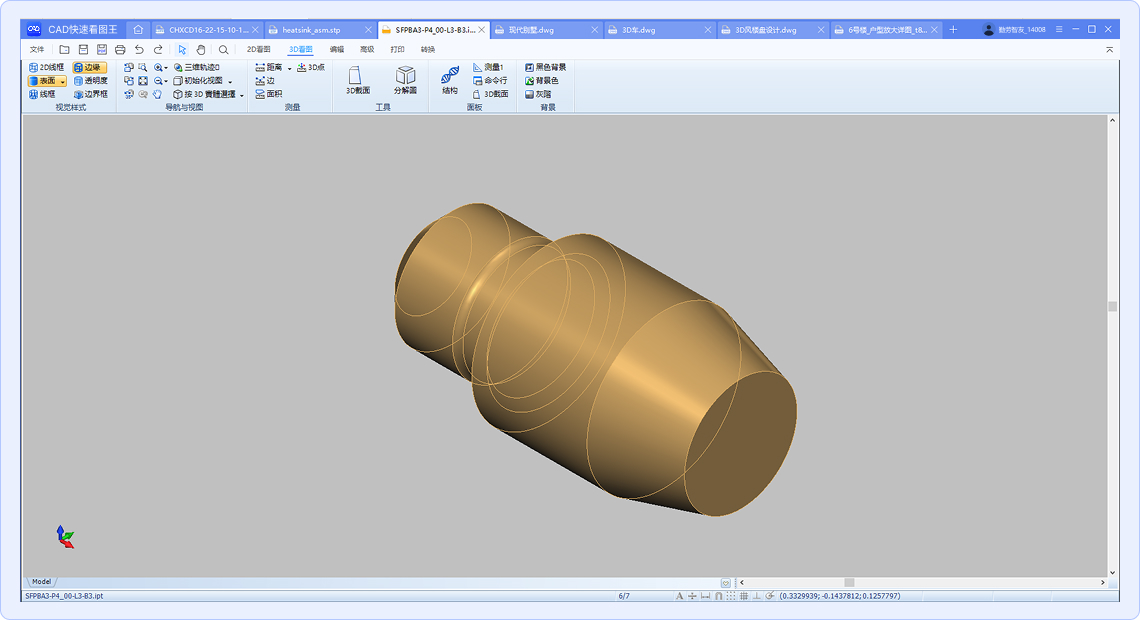Open the 结构 structure panel

(x=450, y=80)
